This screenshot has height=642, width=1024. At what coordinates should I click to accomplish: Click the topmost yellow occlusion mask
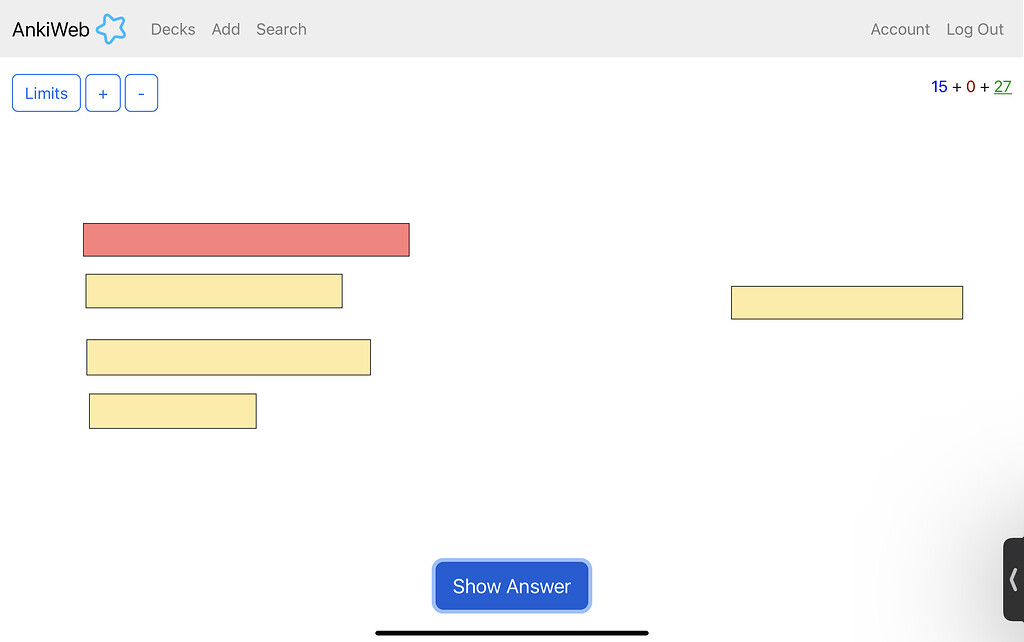coord(214,290)
